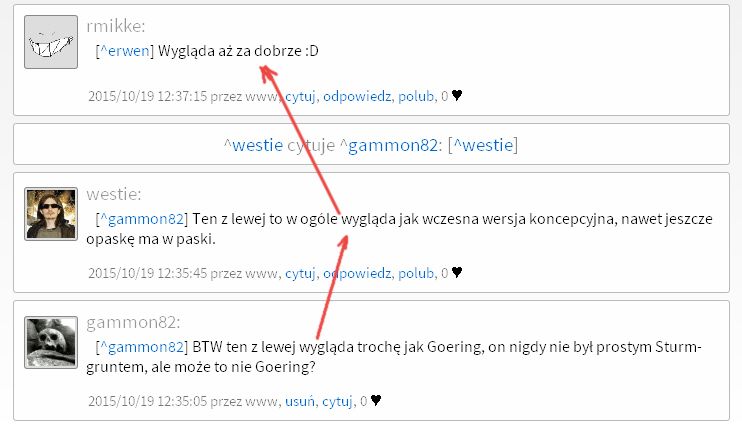The width and height of the screenshot is (742, 424).
Task: Click 'cytuj' under gammon82's post
Action: (337, 401)
